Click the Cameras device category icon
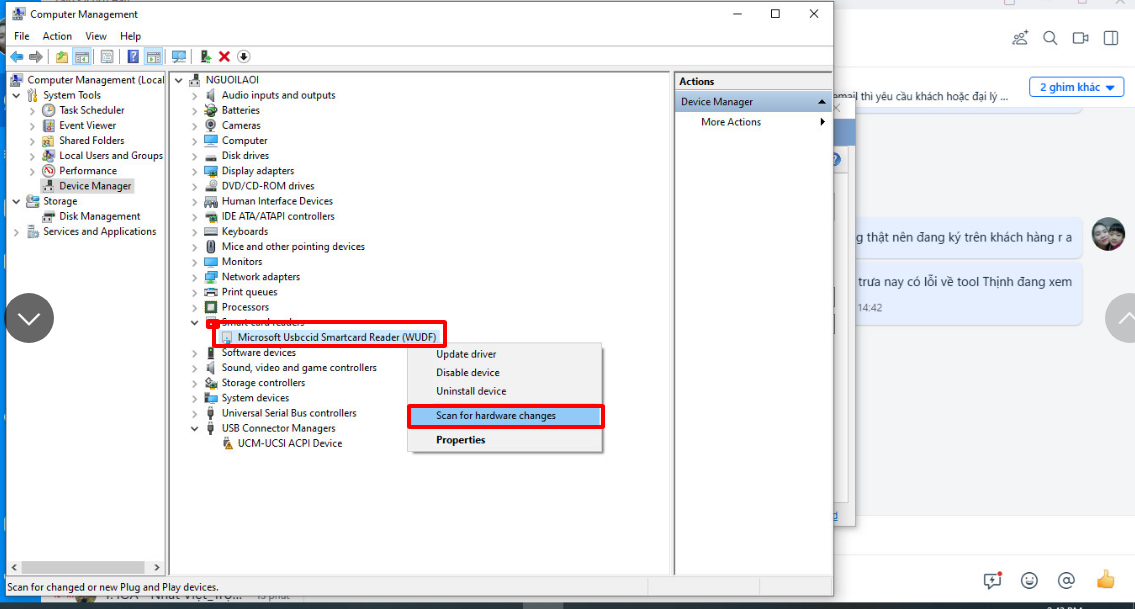1135x609 pixels. click(x=211, y=125)
